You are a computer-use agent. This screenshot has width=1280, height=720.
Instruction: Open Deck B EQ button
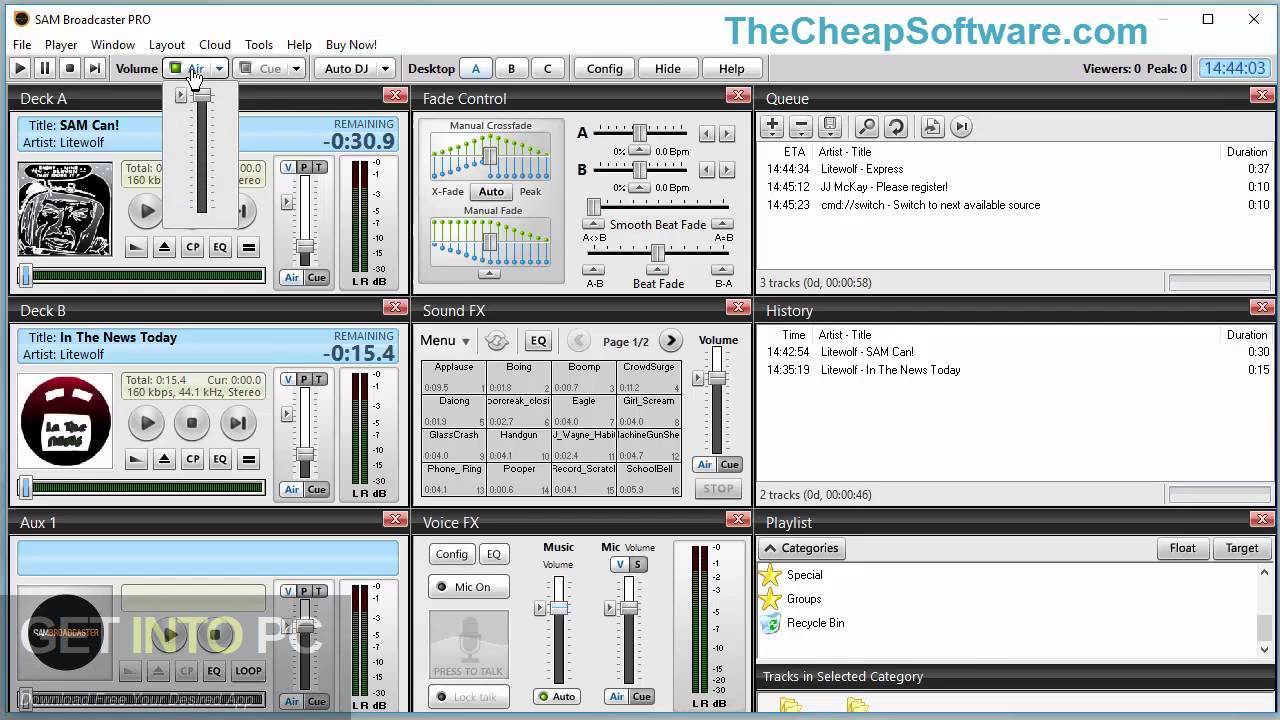point(220,459)
